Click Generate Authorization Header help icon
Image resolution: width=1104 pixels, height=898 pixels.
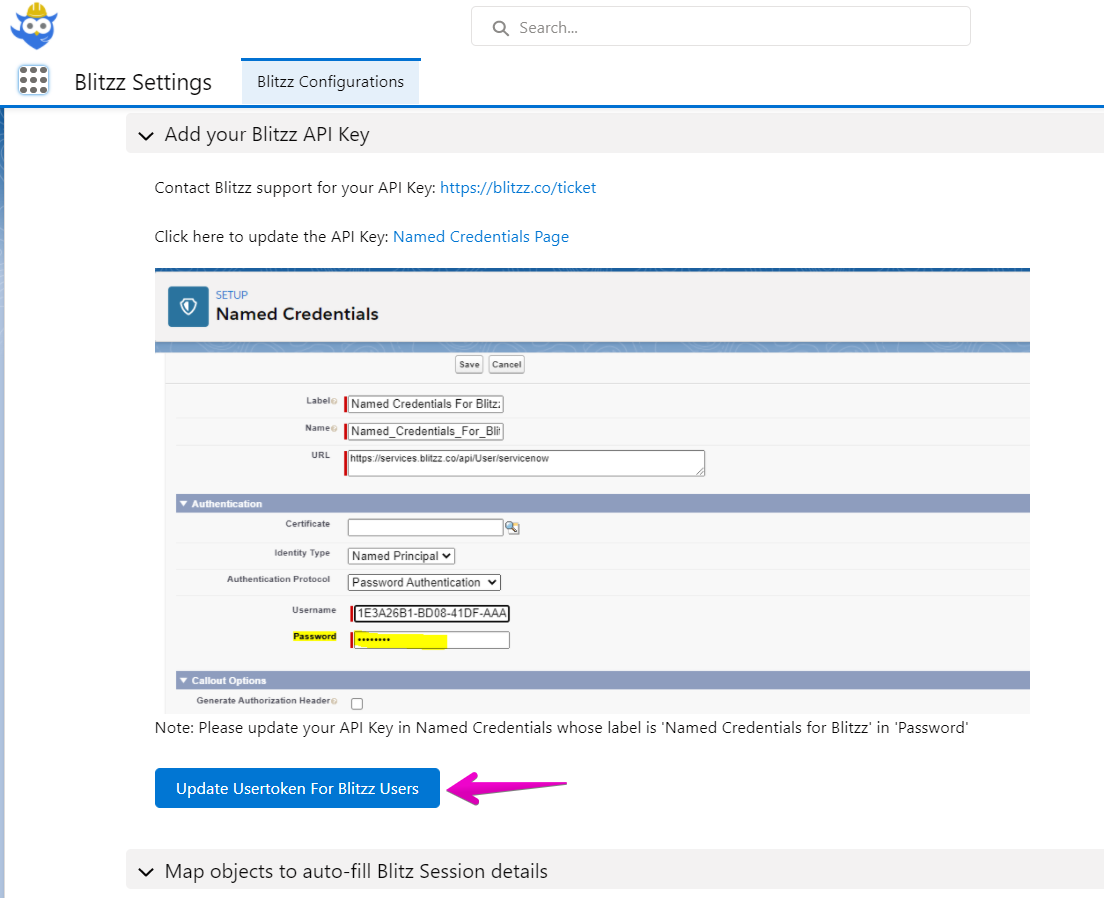(x=334, y=701)
